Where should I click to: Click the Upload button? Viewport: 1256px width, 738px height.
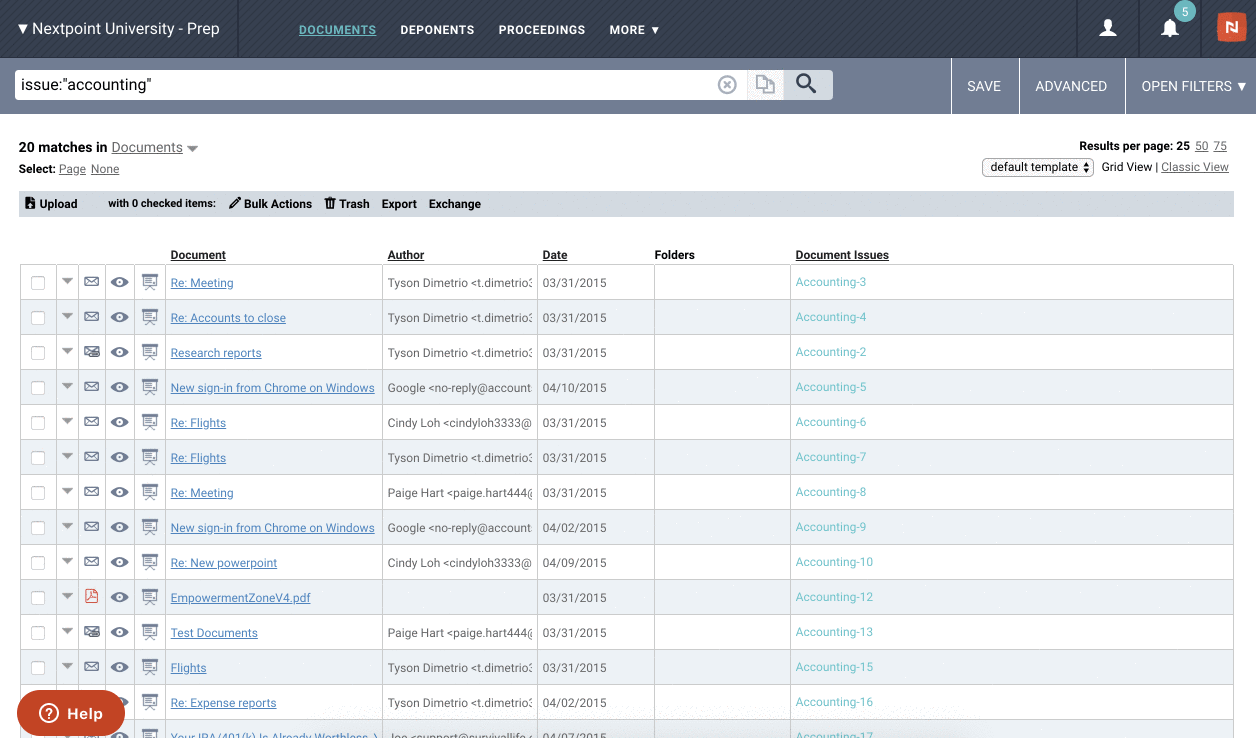51,203
